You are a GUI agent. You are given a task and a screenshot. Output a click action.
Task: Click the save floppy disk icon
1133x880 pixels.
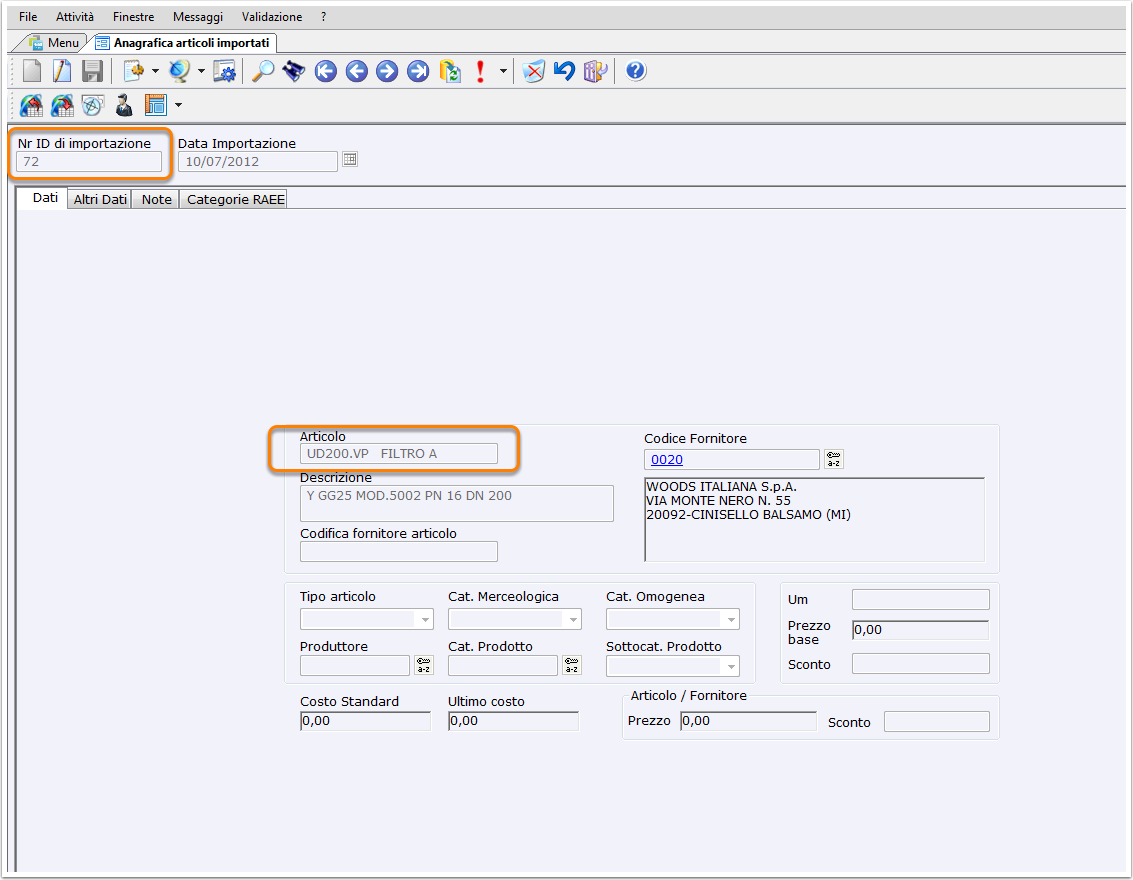[92, 71]
